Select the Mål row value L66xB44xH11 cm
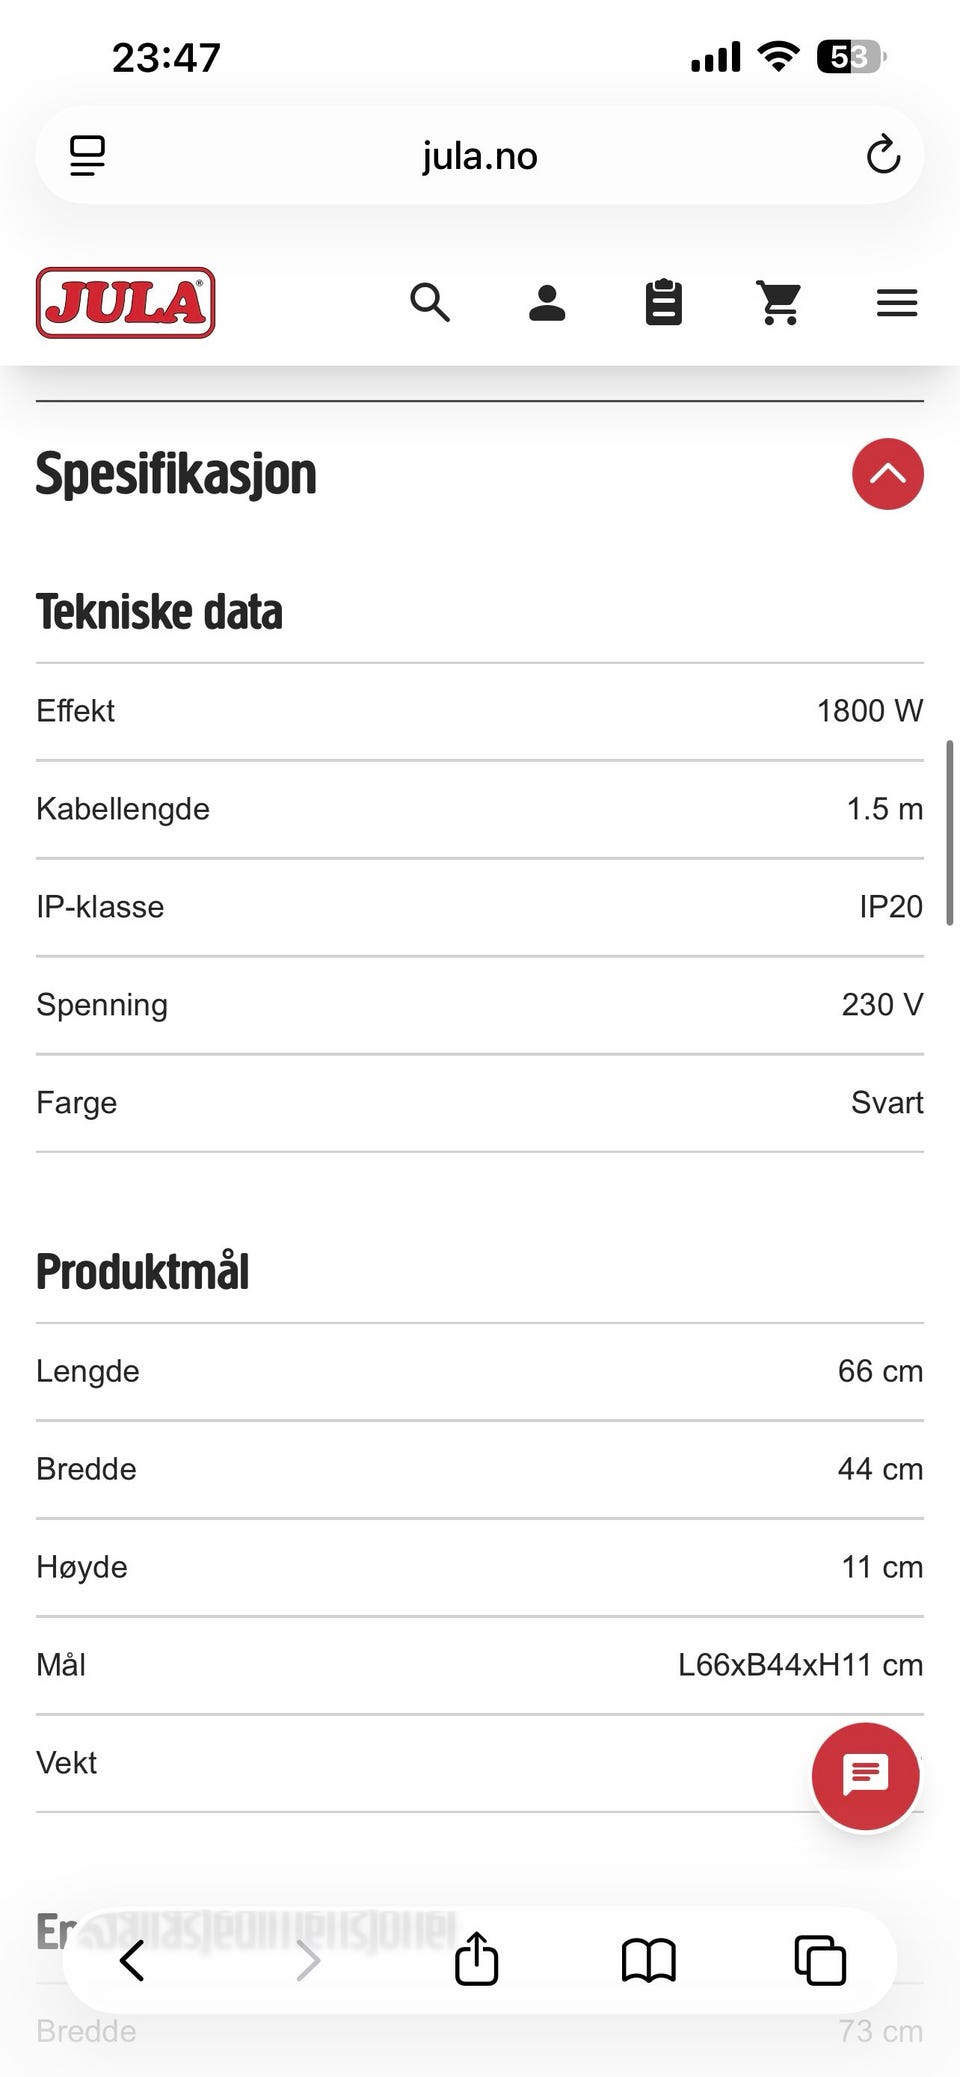This screenshot has height=2077, width=960. tap(800, 1664)
